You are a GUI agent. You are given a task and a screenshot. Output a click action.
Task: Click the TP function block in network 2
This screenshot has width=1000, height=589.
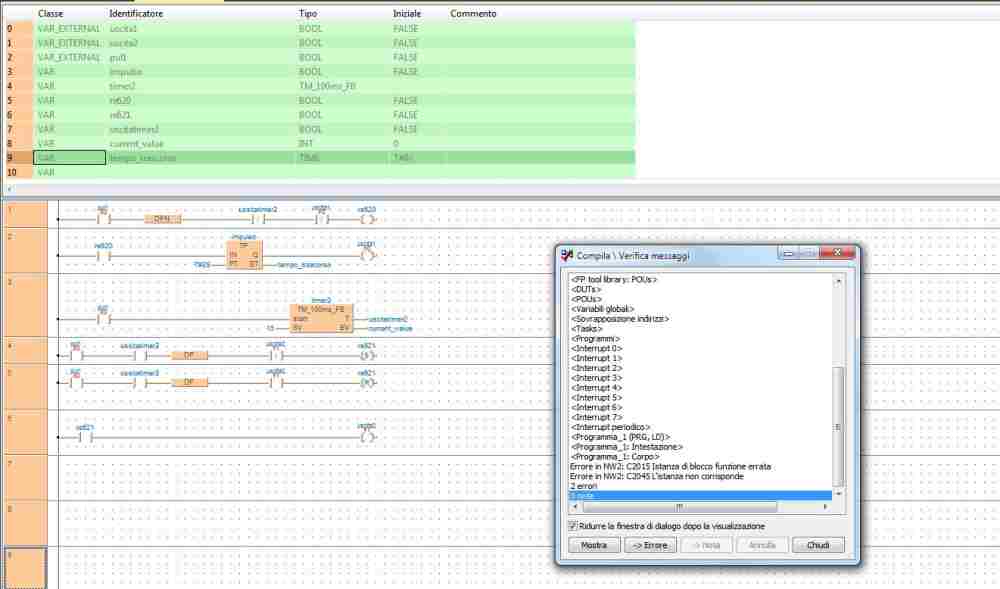(x=243, y=254)
